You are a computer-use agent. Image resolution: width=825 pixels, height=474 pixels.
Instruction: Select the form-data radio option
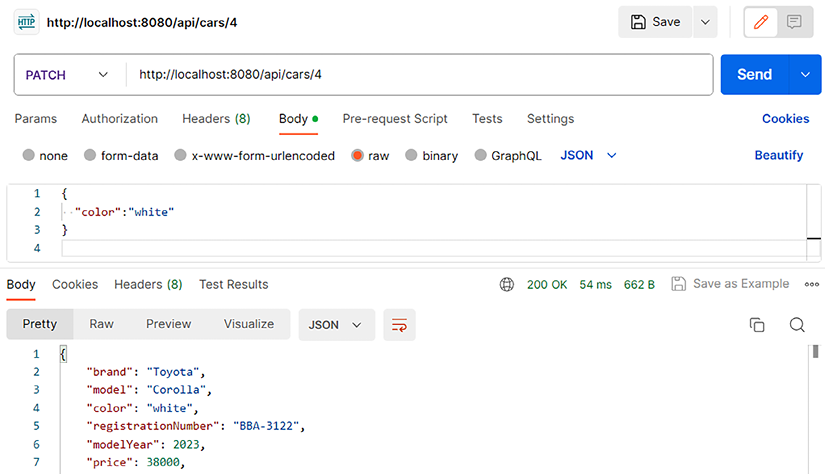tap(90, 156)
